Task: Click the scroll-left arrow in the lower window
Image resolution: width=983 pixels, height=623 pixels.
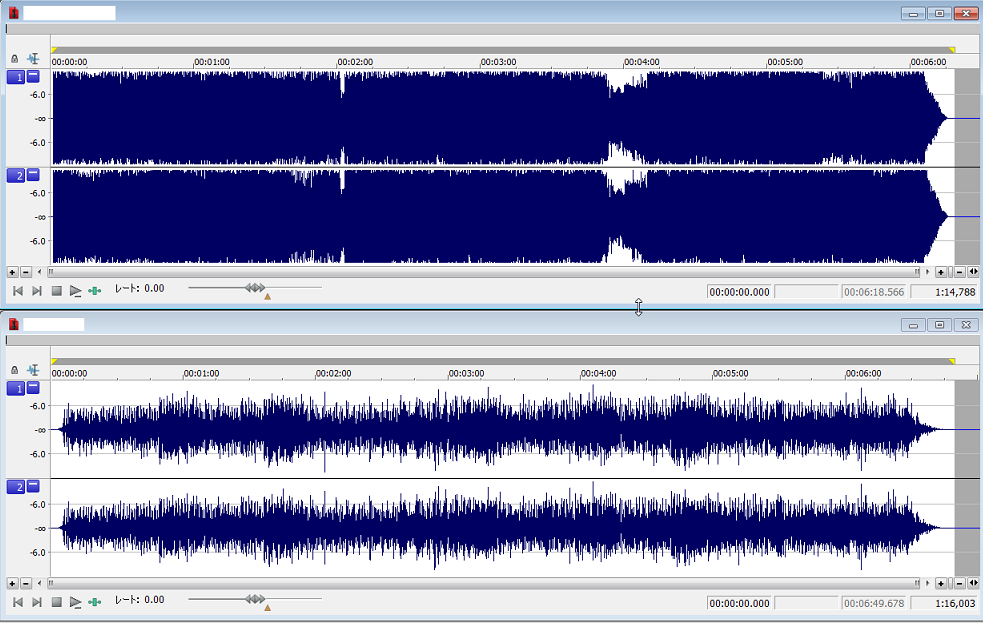Action: [x=40, y=584]
